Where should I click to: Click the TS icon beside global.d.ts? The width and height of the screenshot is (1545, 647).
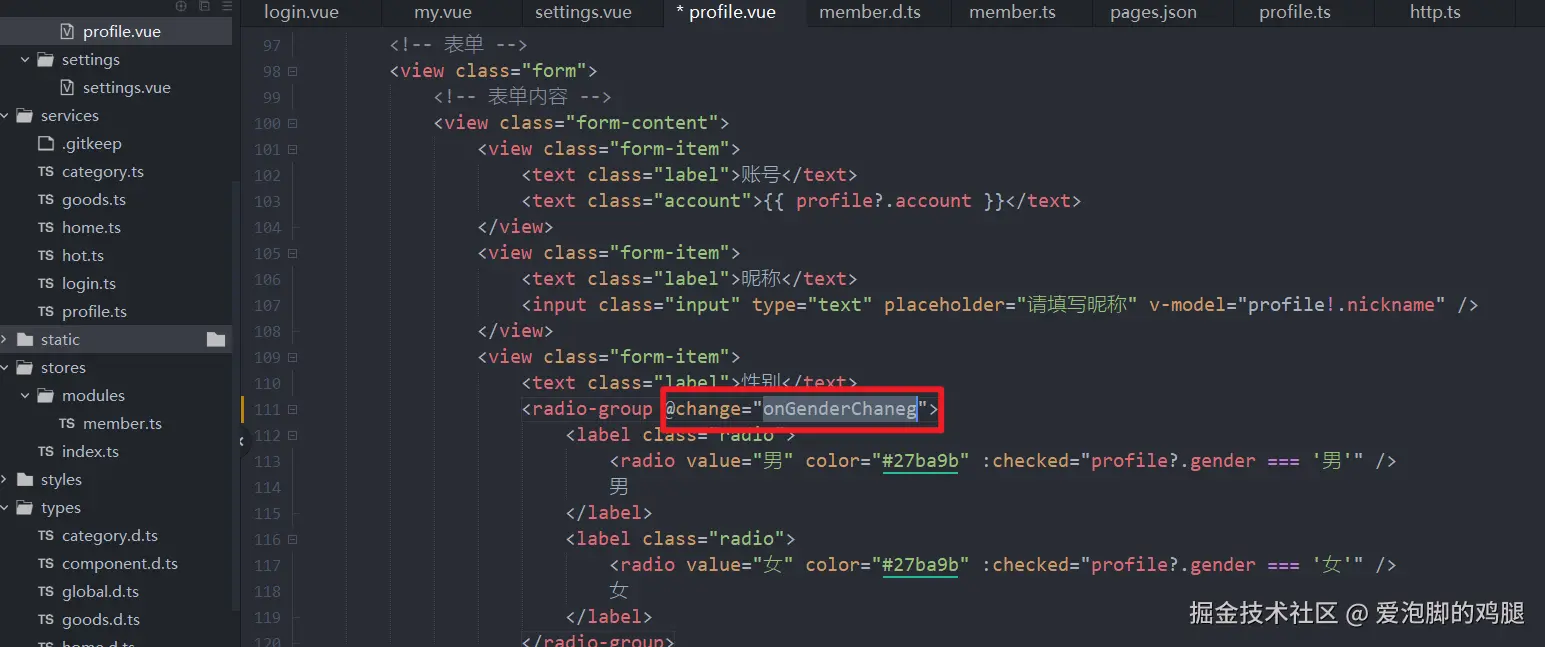(x=46, y=592)
